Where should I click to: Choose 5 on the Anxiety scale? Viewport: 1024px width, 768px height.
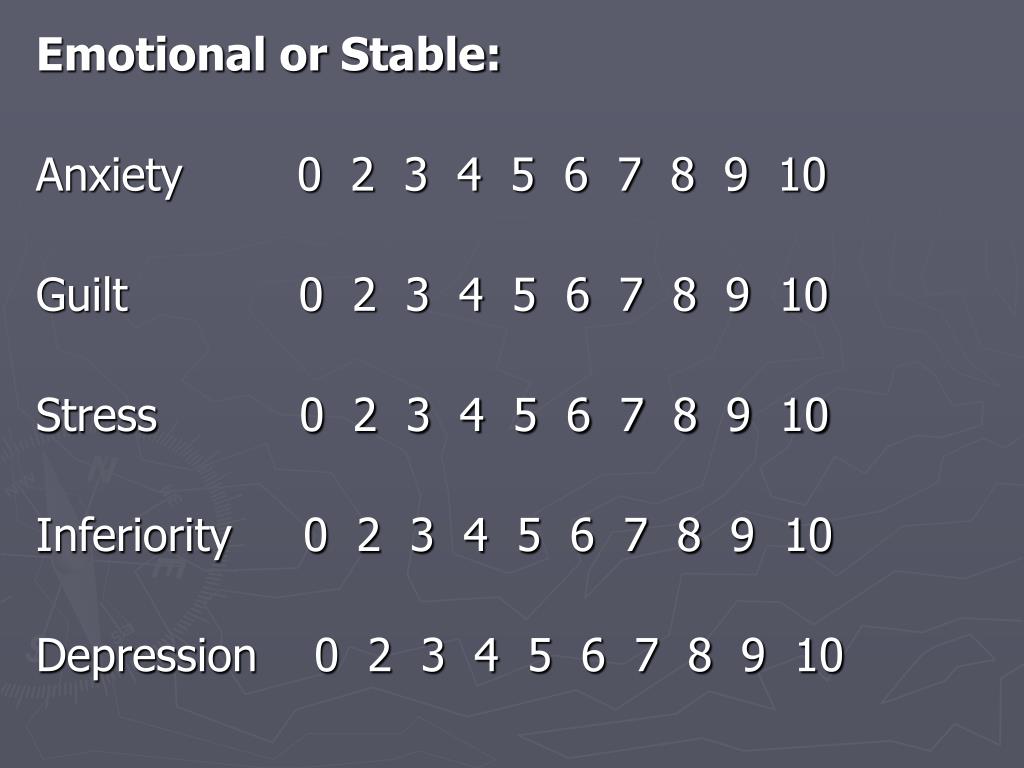[522, 175]
